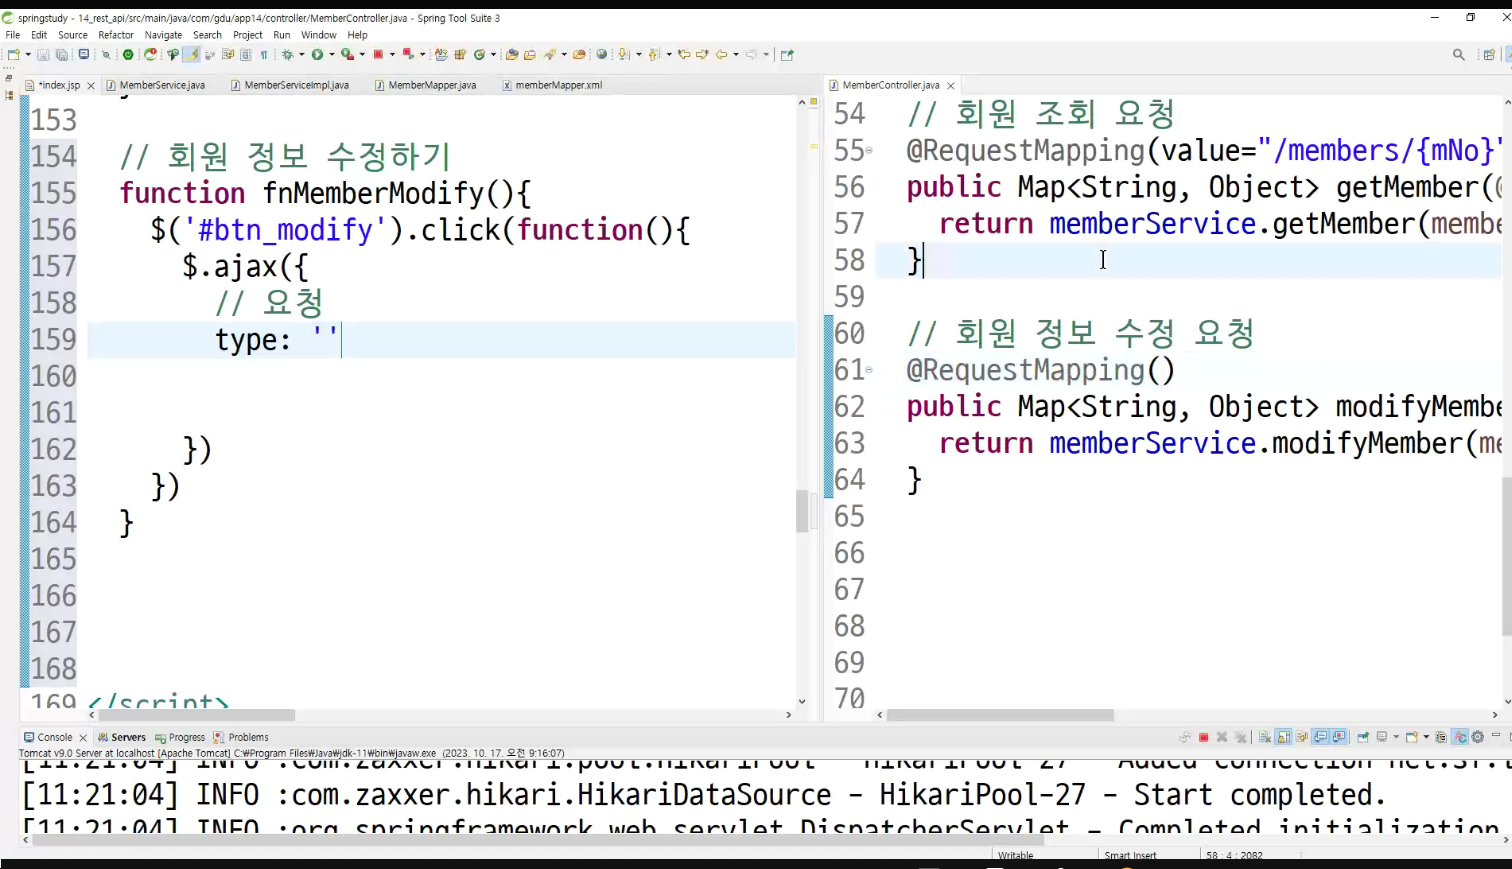
Task: Click the red Stop icon in main toolbar
Action: coord(378,55)
